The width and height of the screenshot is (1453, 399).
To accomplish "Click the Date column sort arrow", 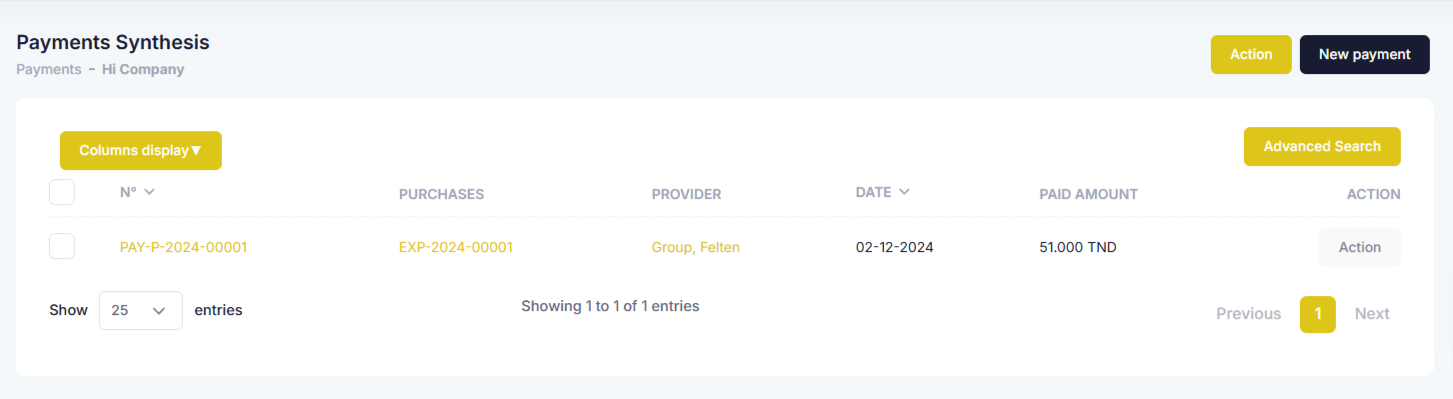I will point(904,192).
